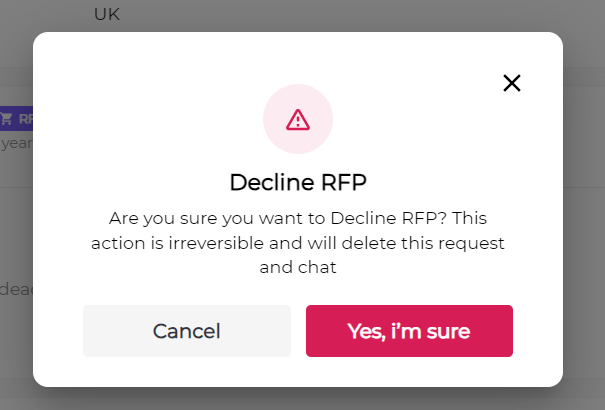Screen dimensions: 605x410
Task: Select the purple RFP badge at left
Action: (x=17, y=118)
